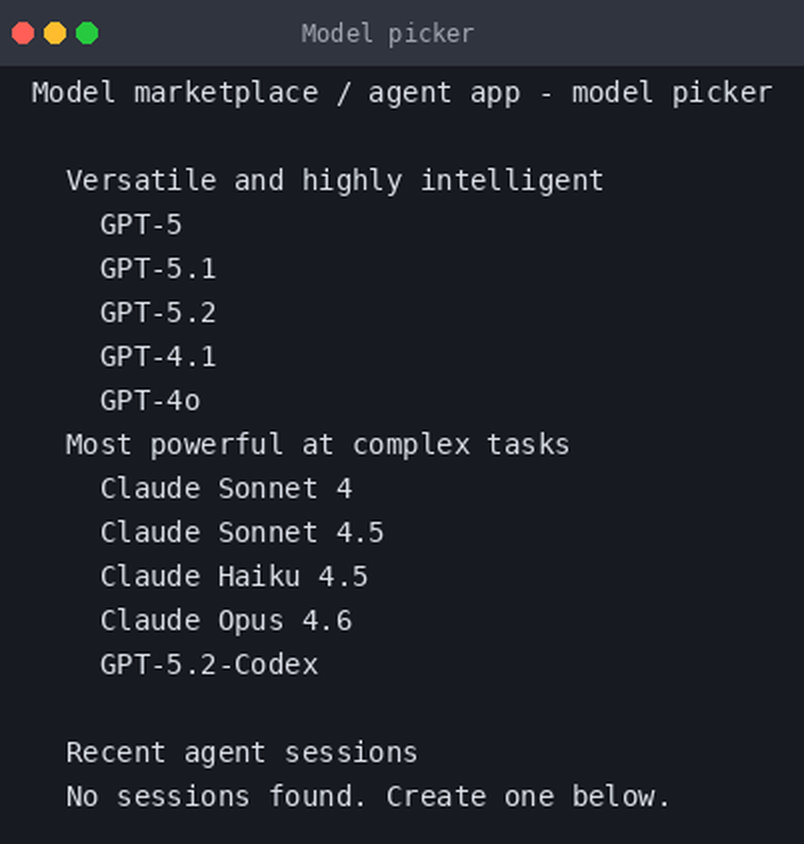
Task: Select Claude Opus 4.6
Action: (226, 621)
